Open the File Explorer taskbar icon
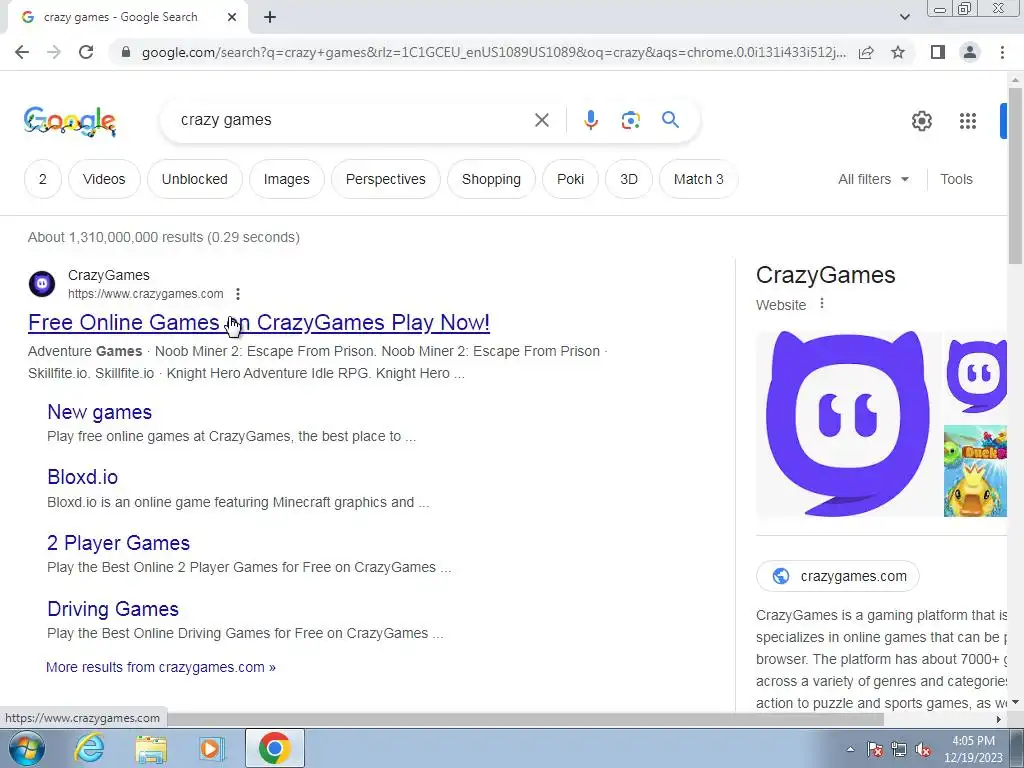The width and height of the screenshot is (1024, 768). [151, 748]
